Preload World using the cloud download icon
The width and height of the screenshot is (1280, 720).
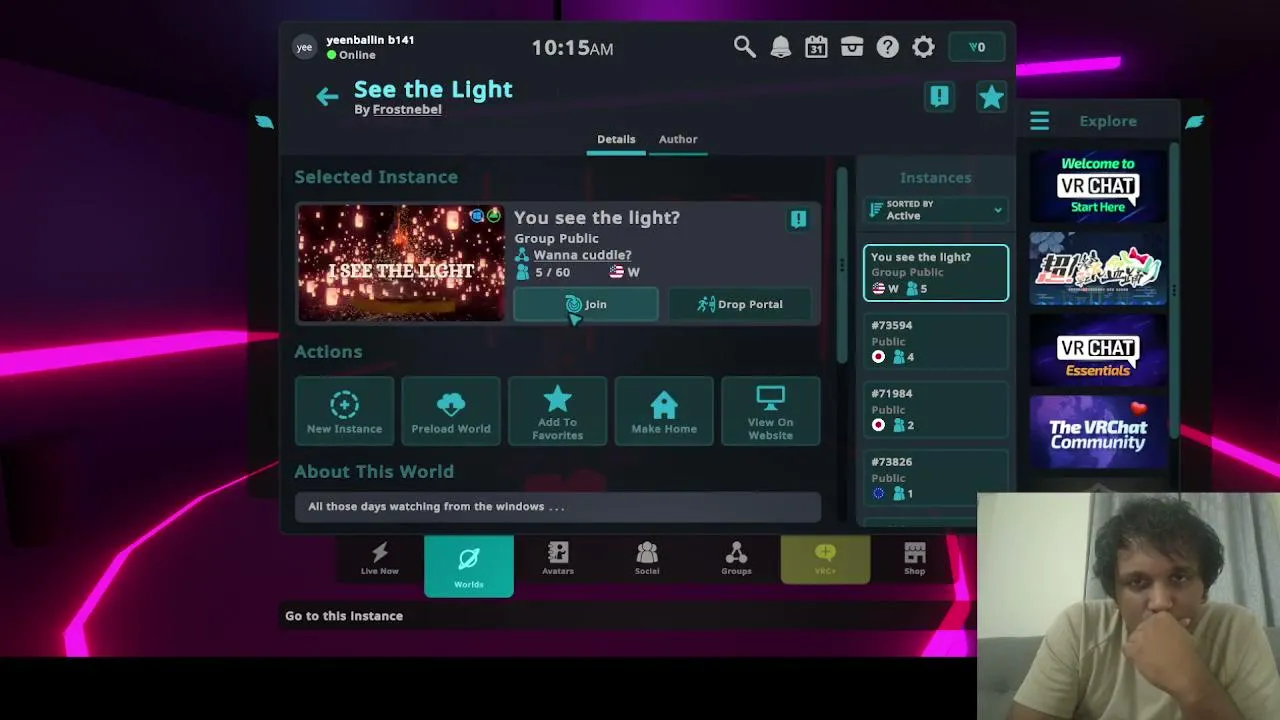(451, 411)
